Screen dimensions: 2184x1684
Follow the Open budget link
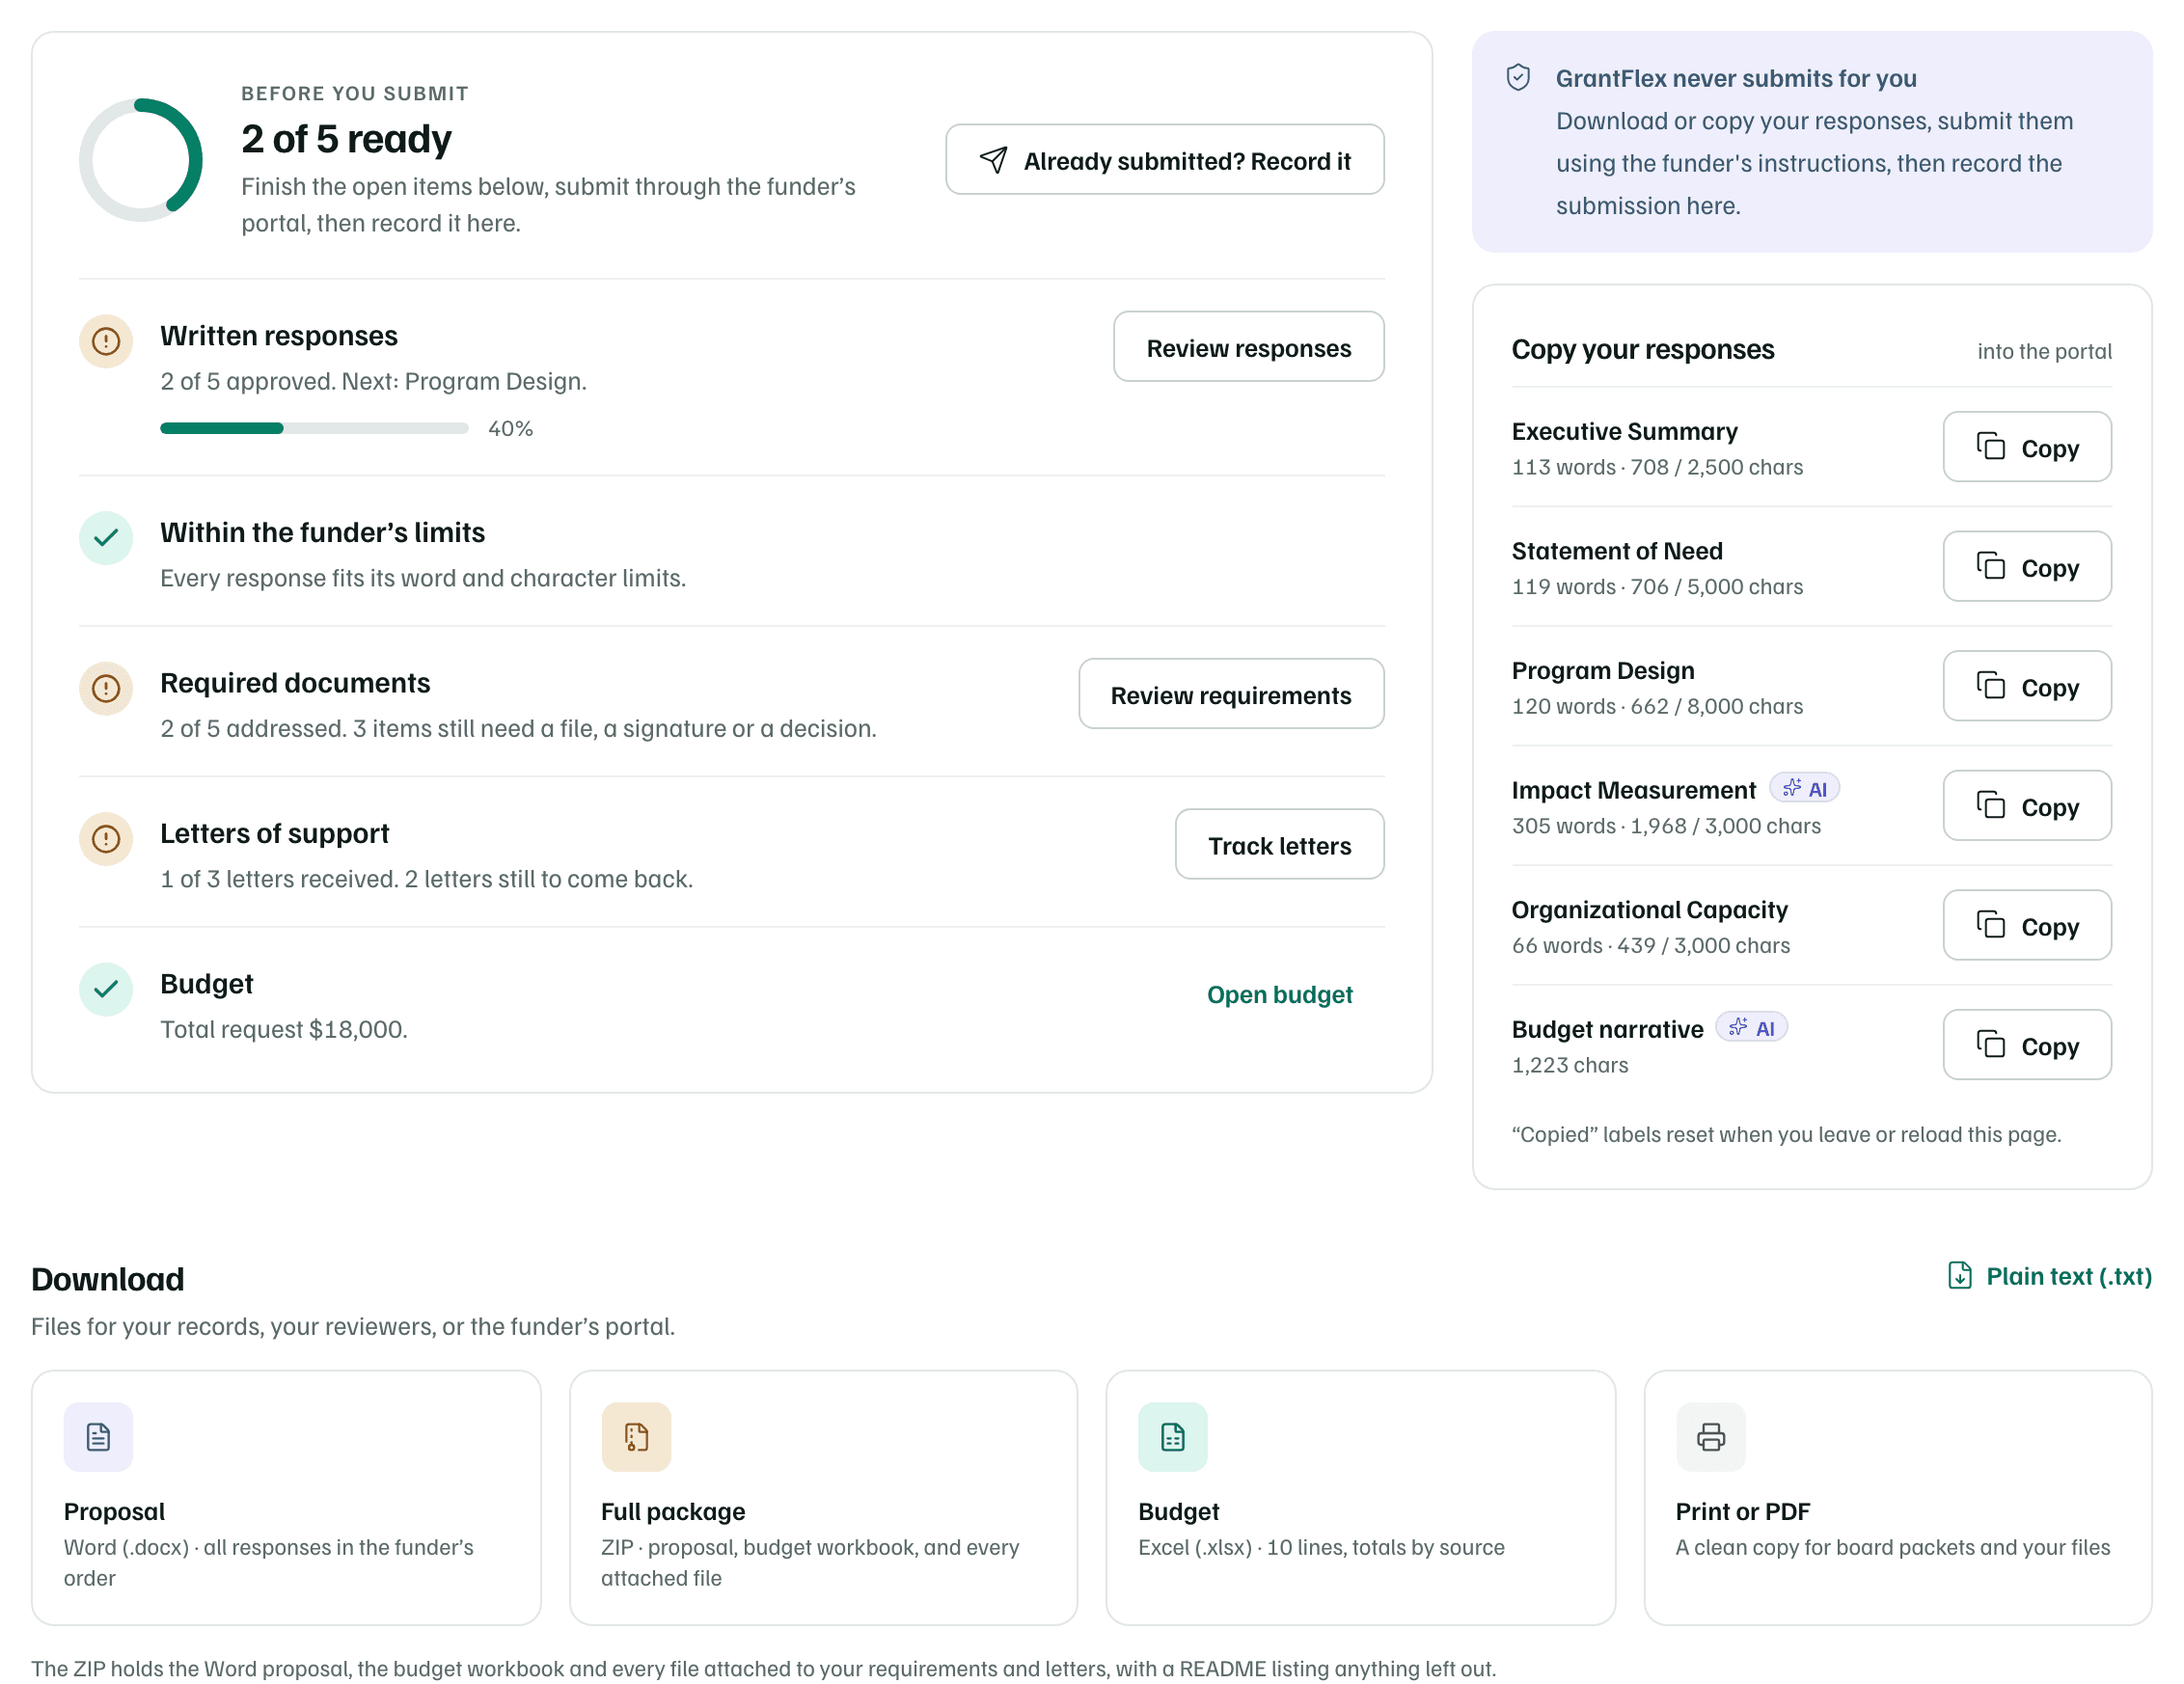pyautogui.click(x=1279, y=995)
